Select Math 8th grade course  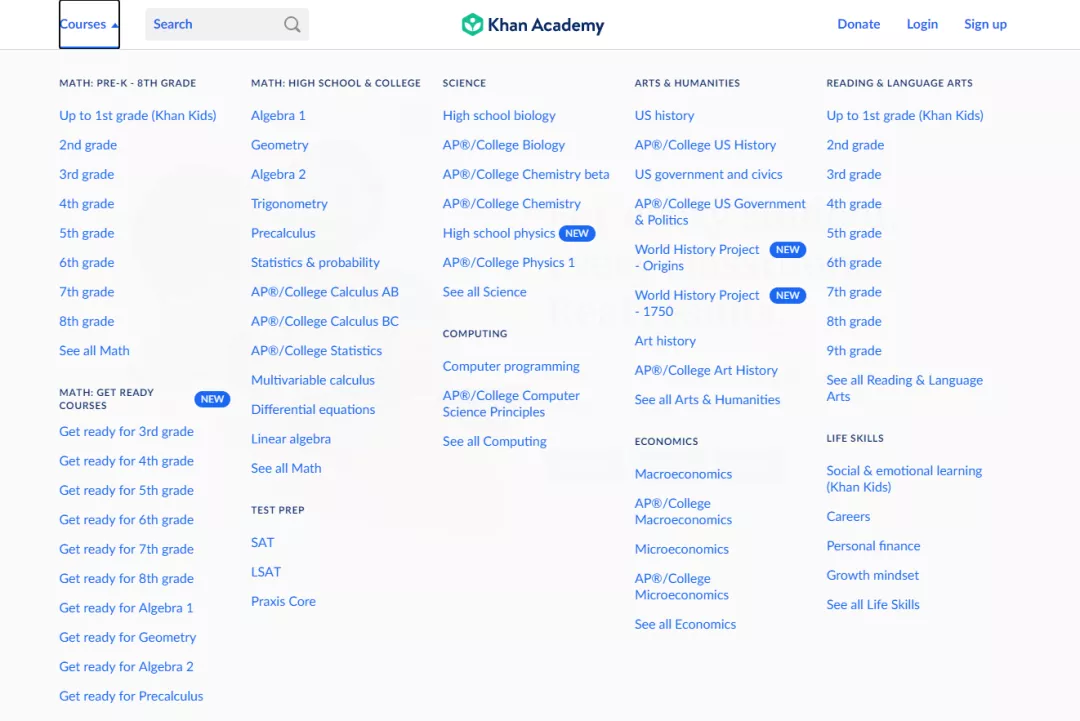pos(87,322)
